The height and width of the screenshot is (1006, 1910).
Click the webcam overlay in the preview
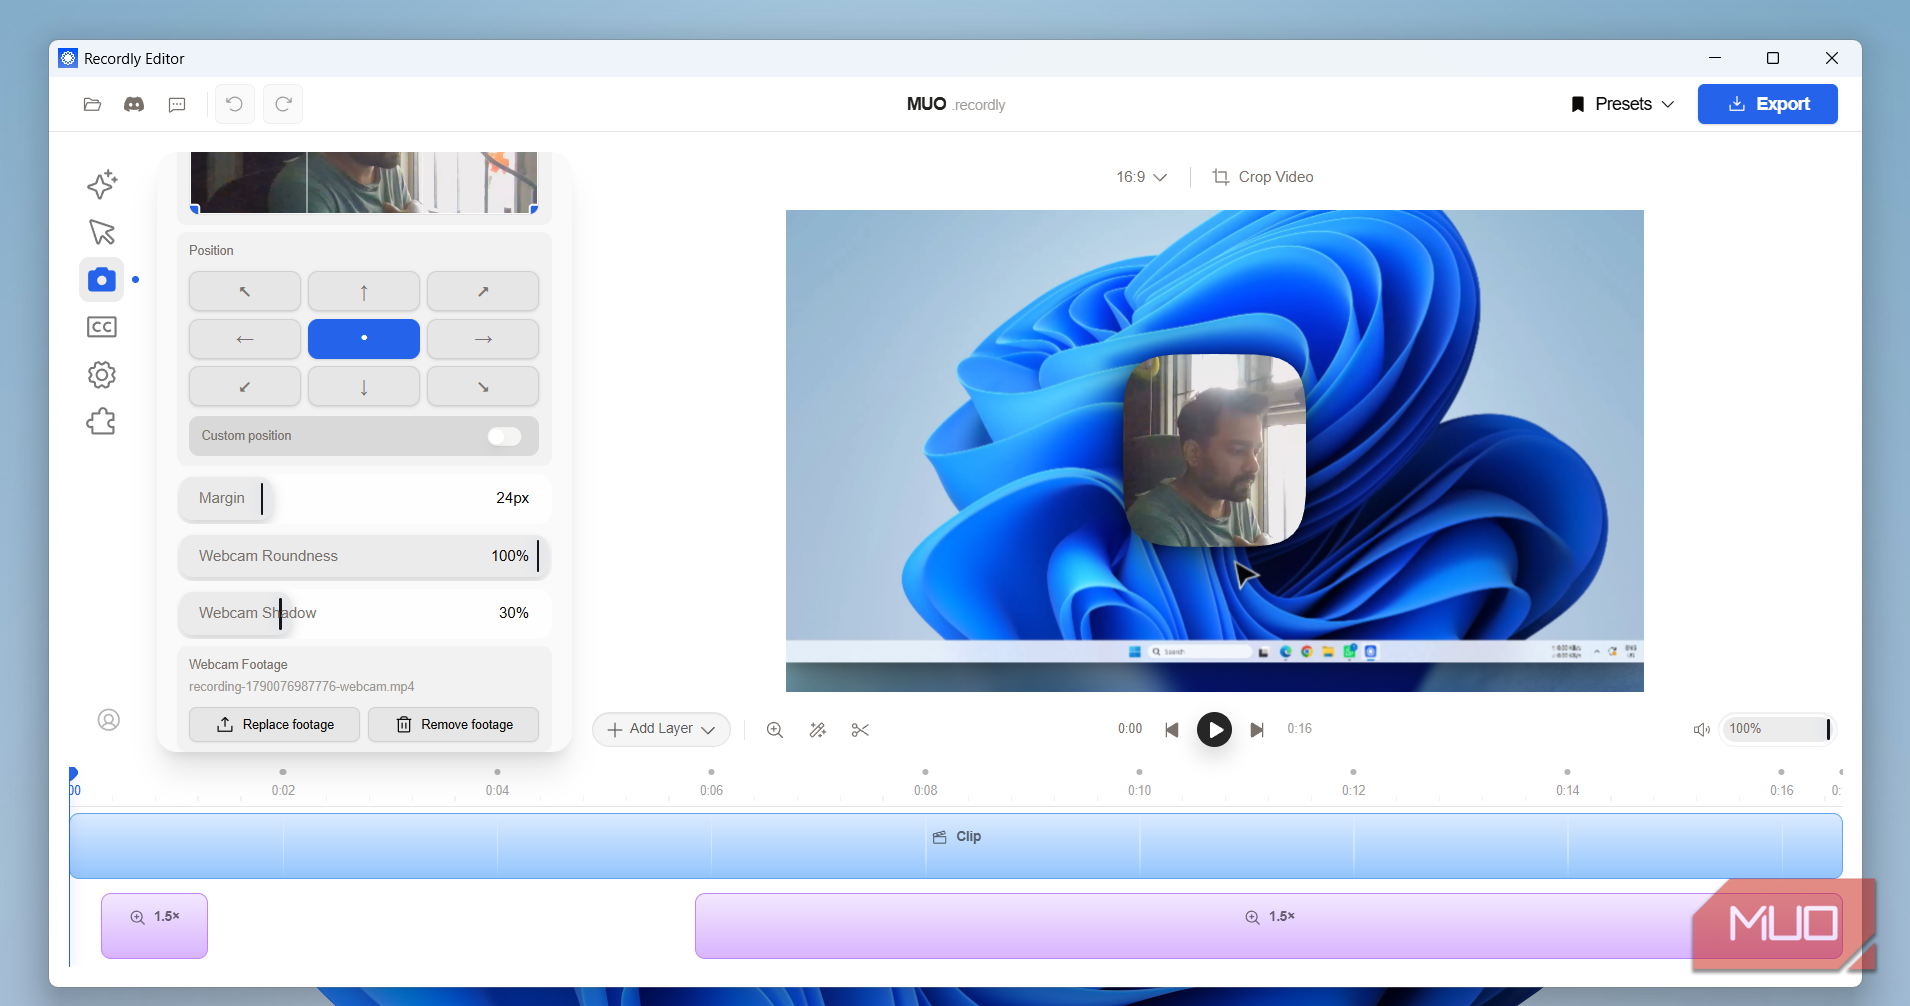click(1215, 450)
